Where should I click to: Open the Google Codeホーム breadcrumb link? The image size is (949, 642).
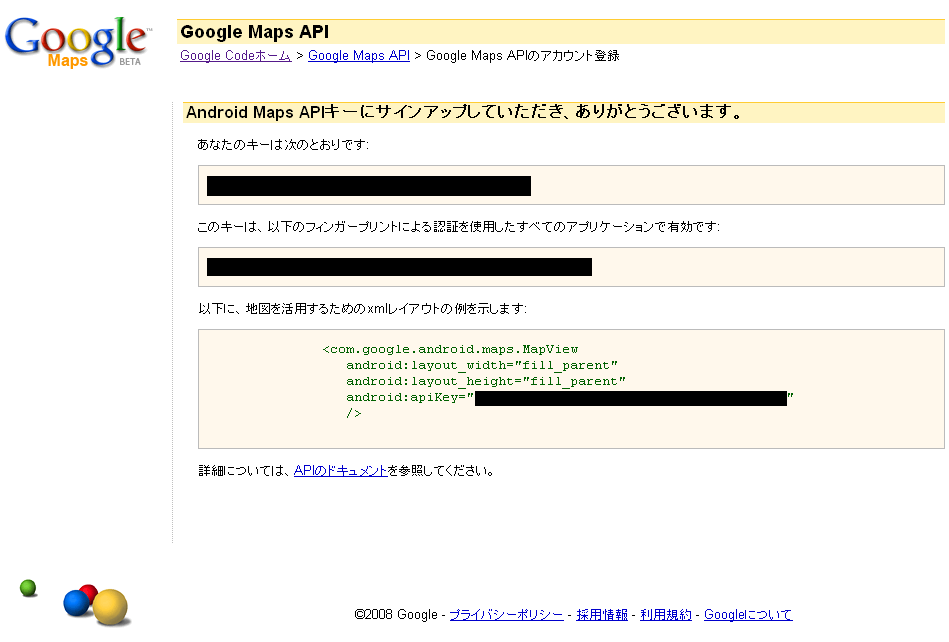point(235,56)
